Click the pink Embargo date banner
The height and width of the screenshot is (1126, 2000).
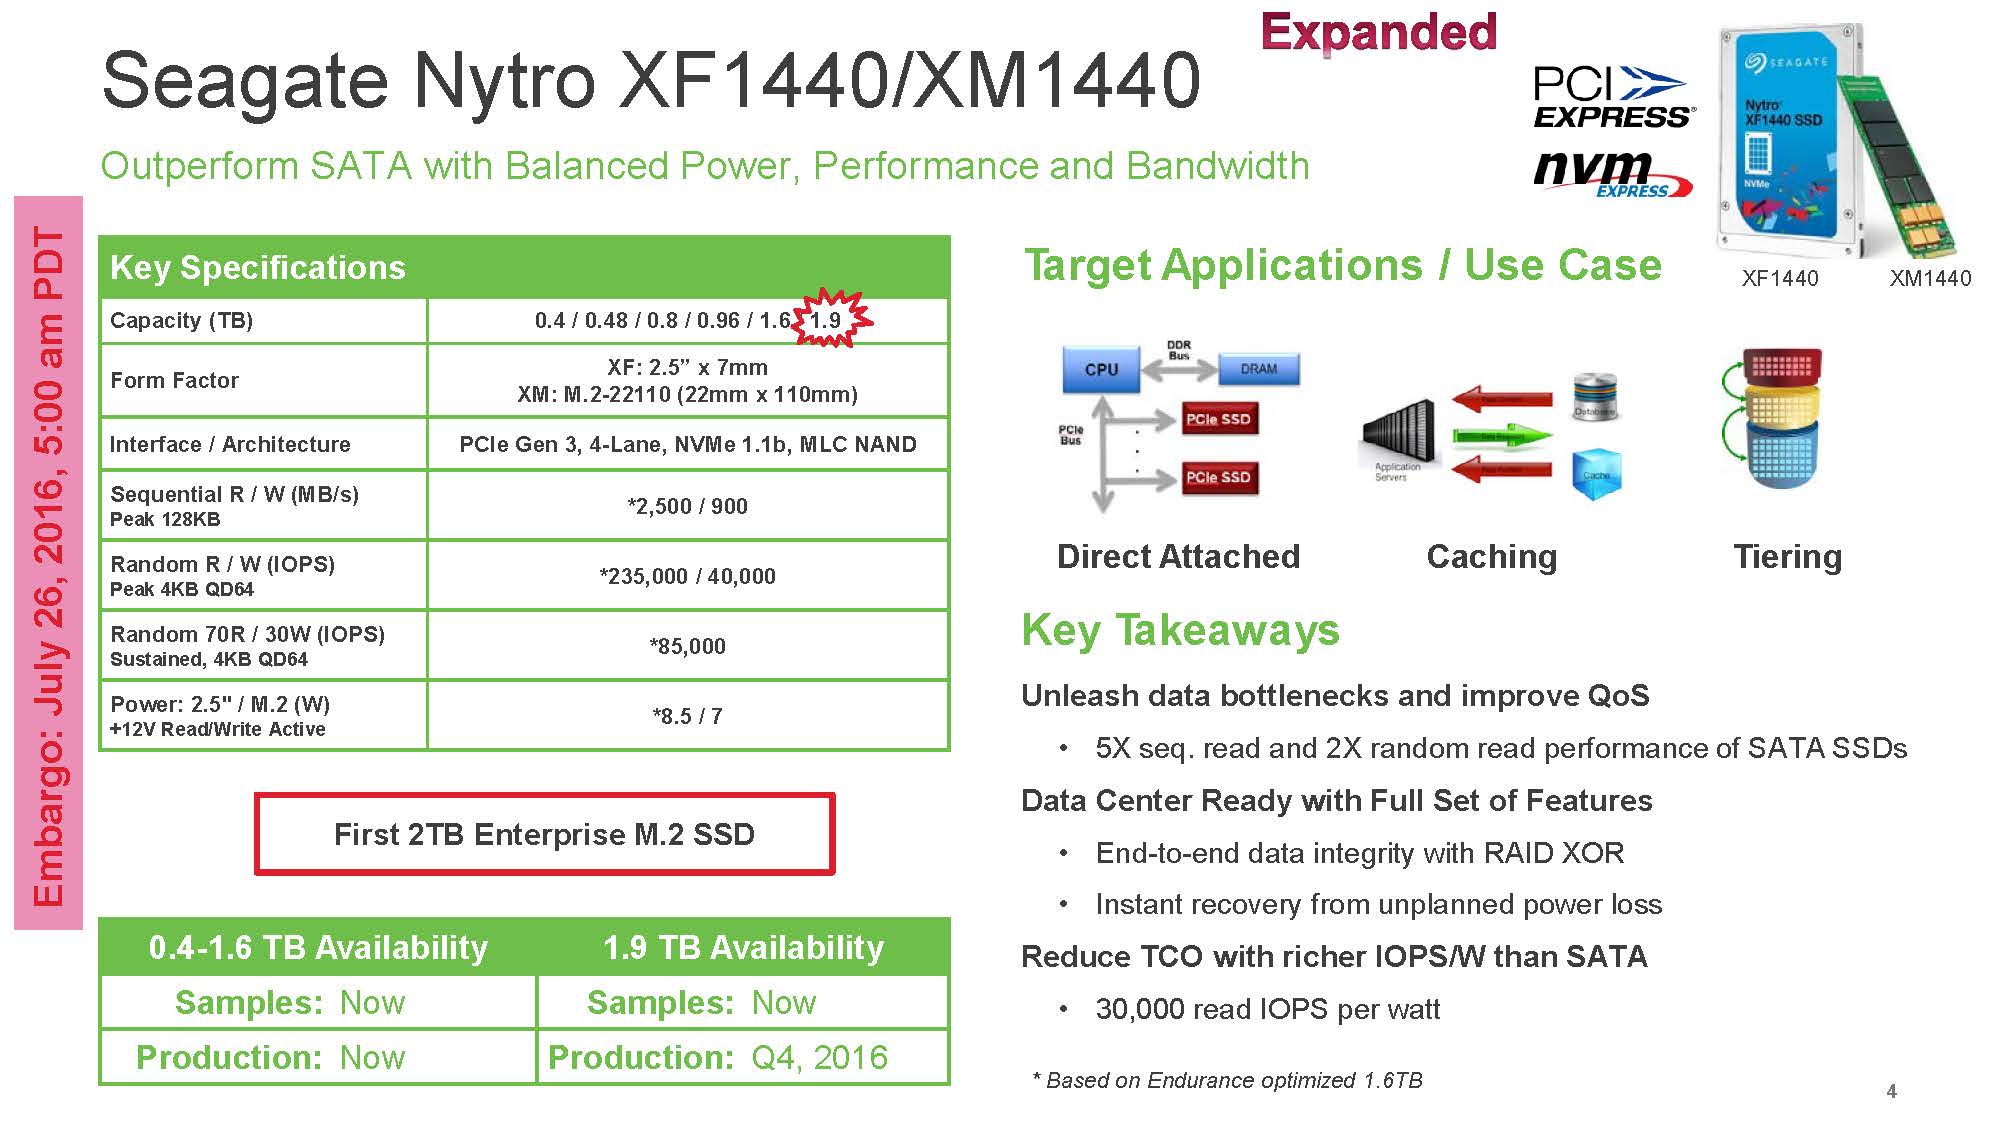[x=48, y=563]
